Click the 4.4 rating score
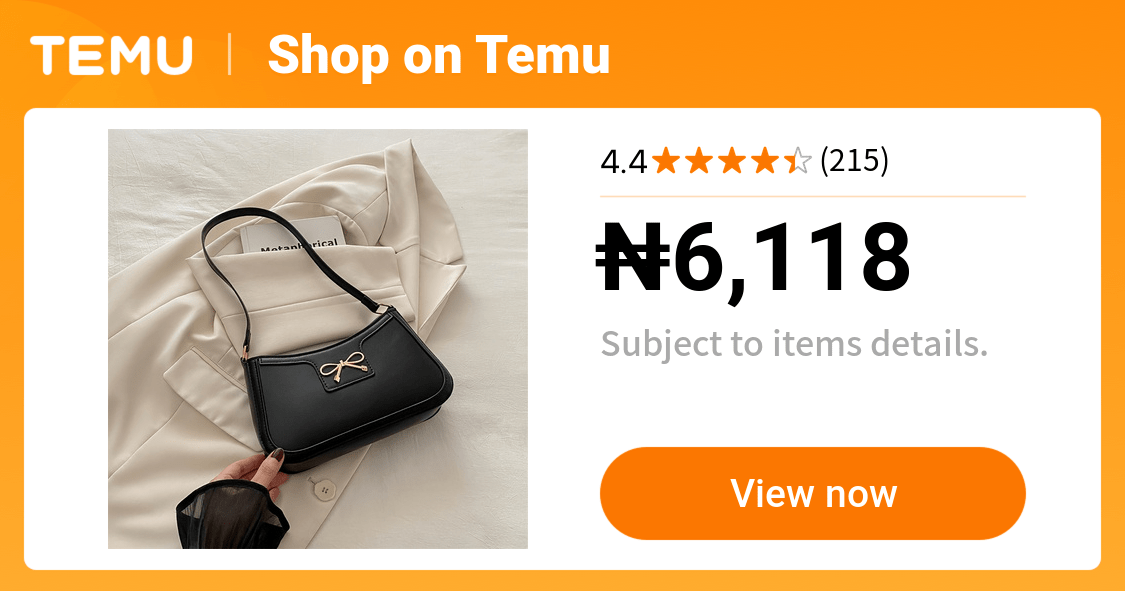This screenshot has width=1125, height=591. 623,161
